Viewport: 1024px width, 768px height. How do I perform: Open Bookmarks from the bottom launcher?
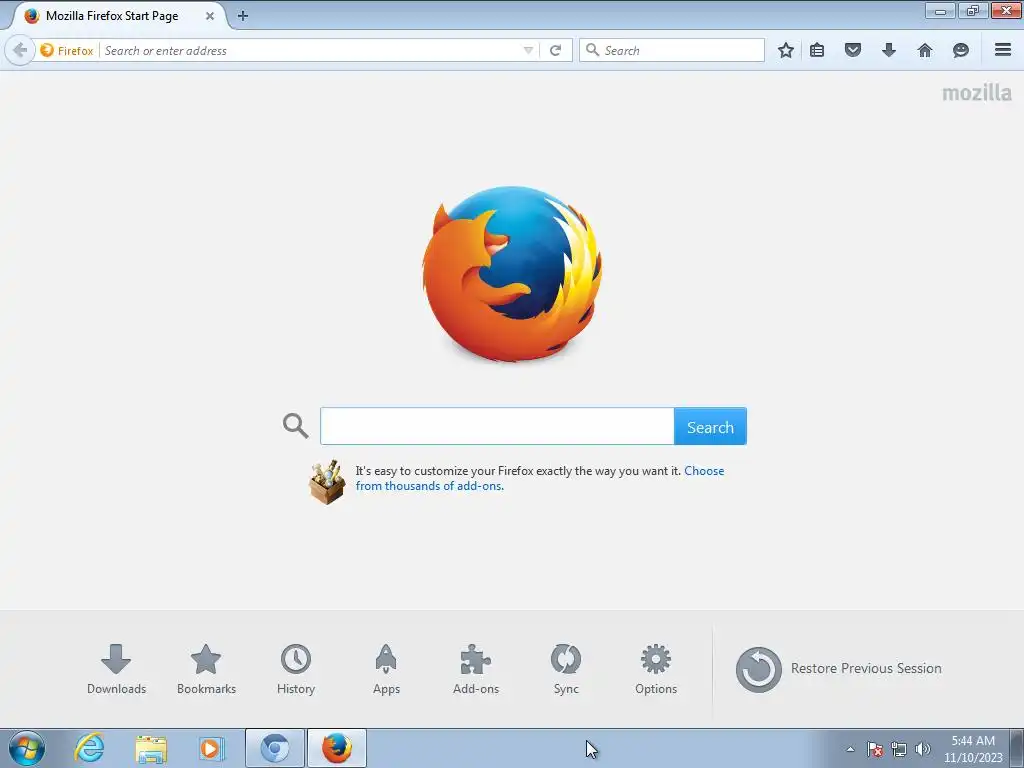tap(206, 669)
